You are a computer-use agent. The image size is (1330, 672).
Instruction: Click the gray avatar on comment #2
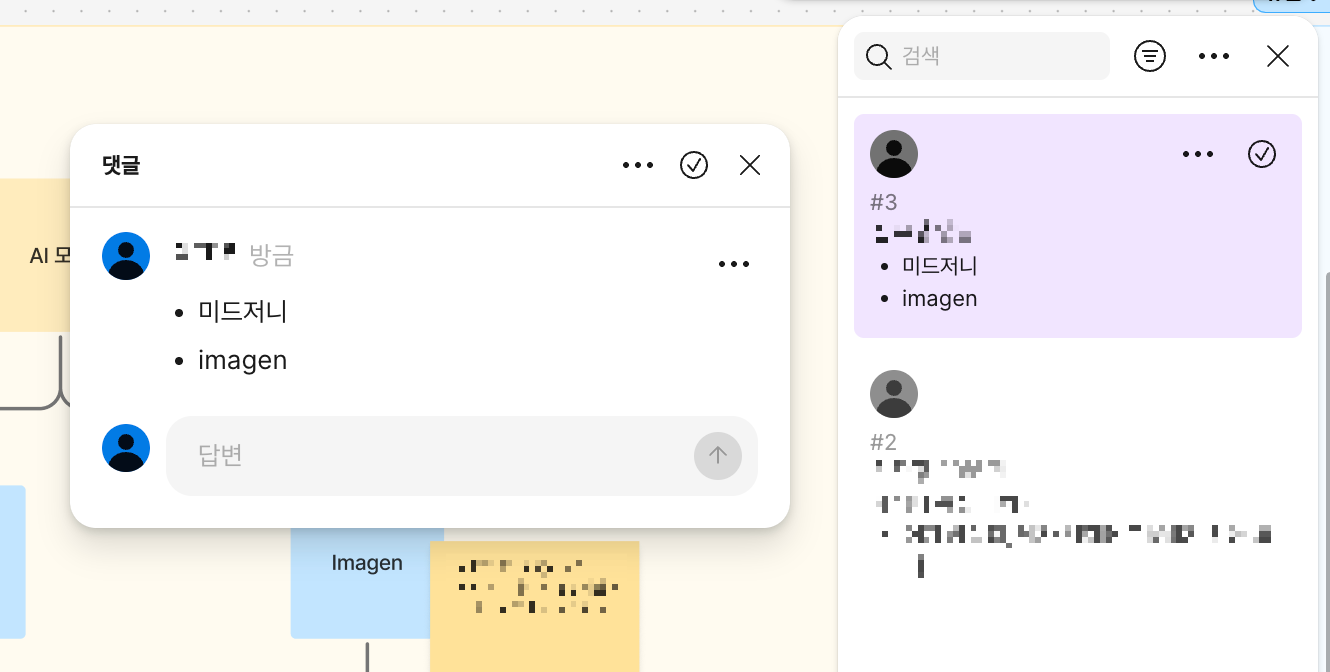(893, 394)
